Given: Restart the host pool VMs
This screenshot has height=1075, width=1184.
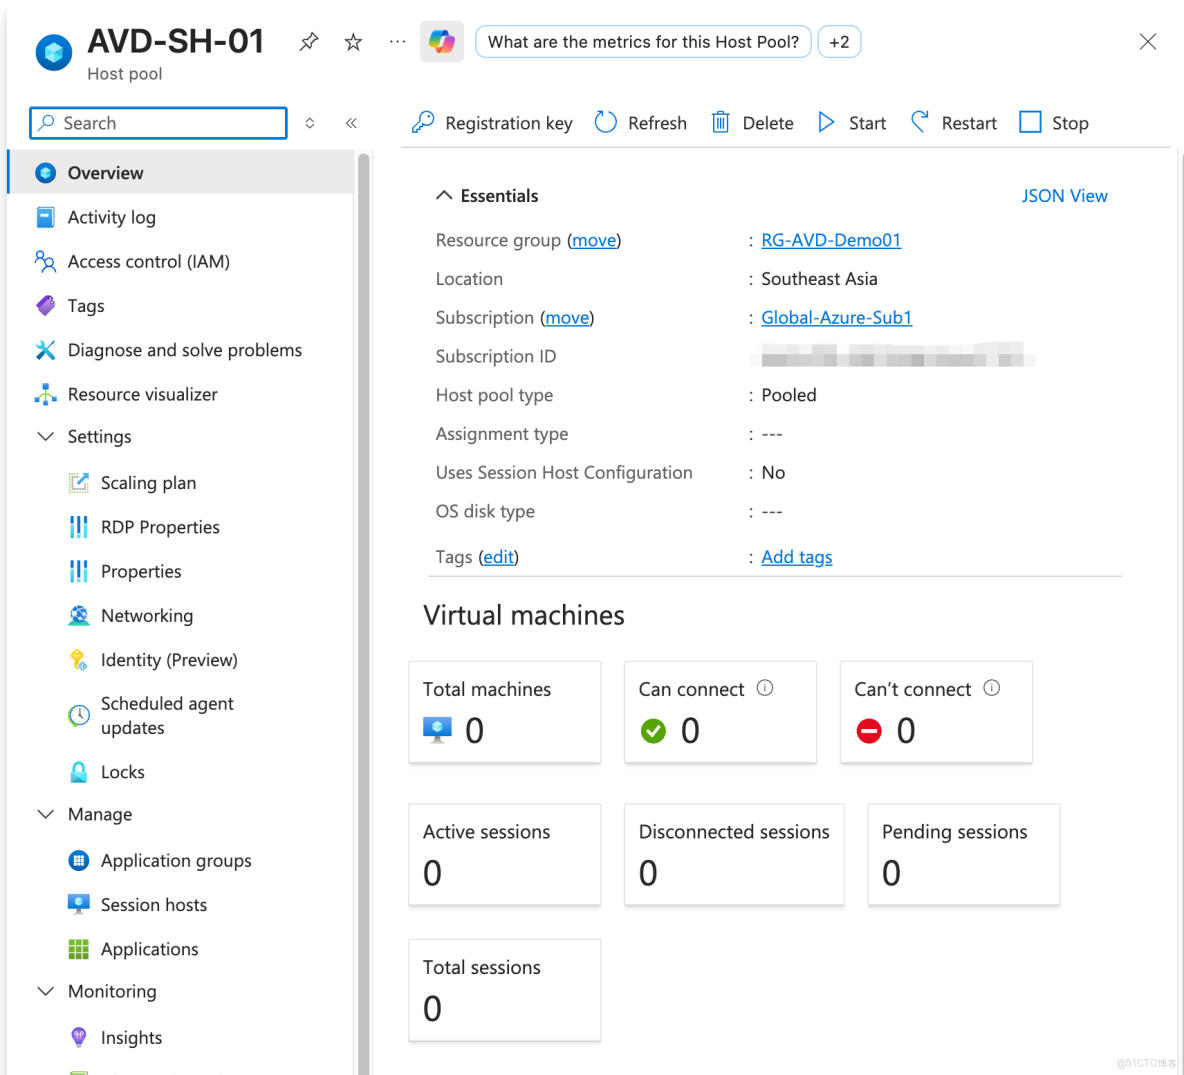Looking at the screenshot, I should coord(952,122).
